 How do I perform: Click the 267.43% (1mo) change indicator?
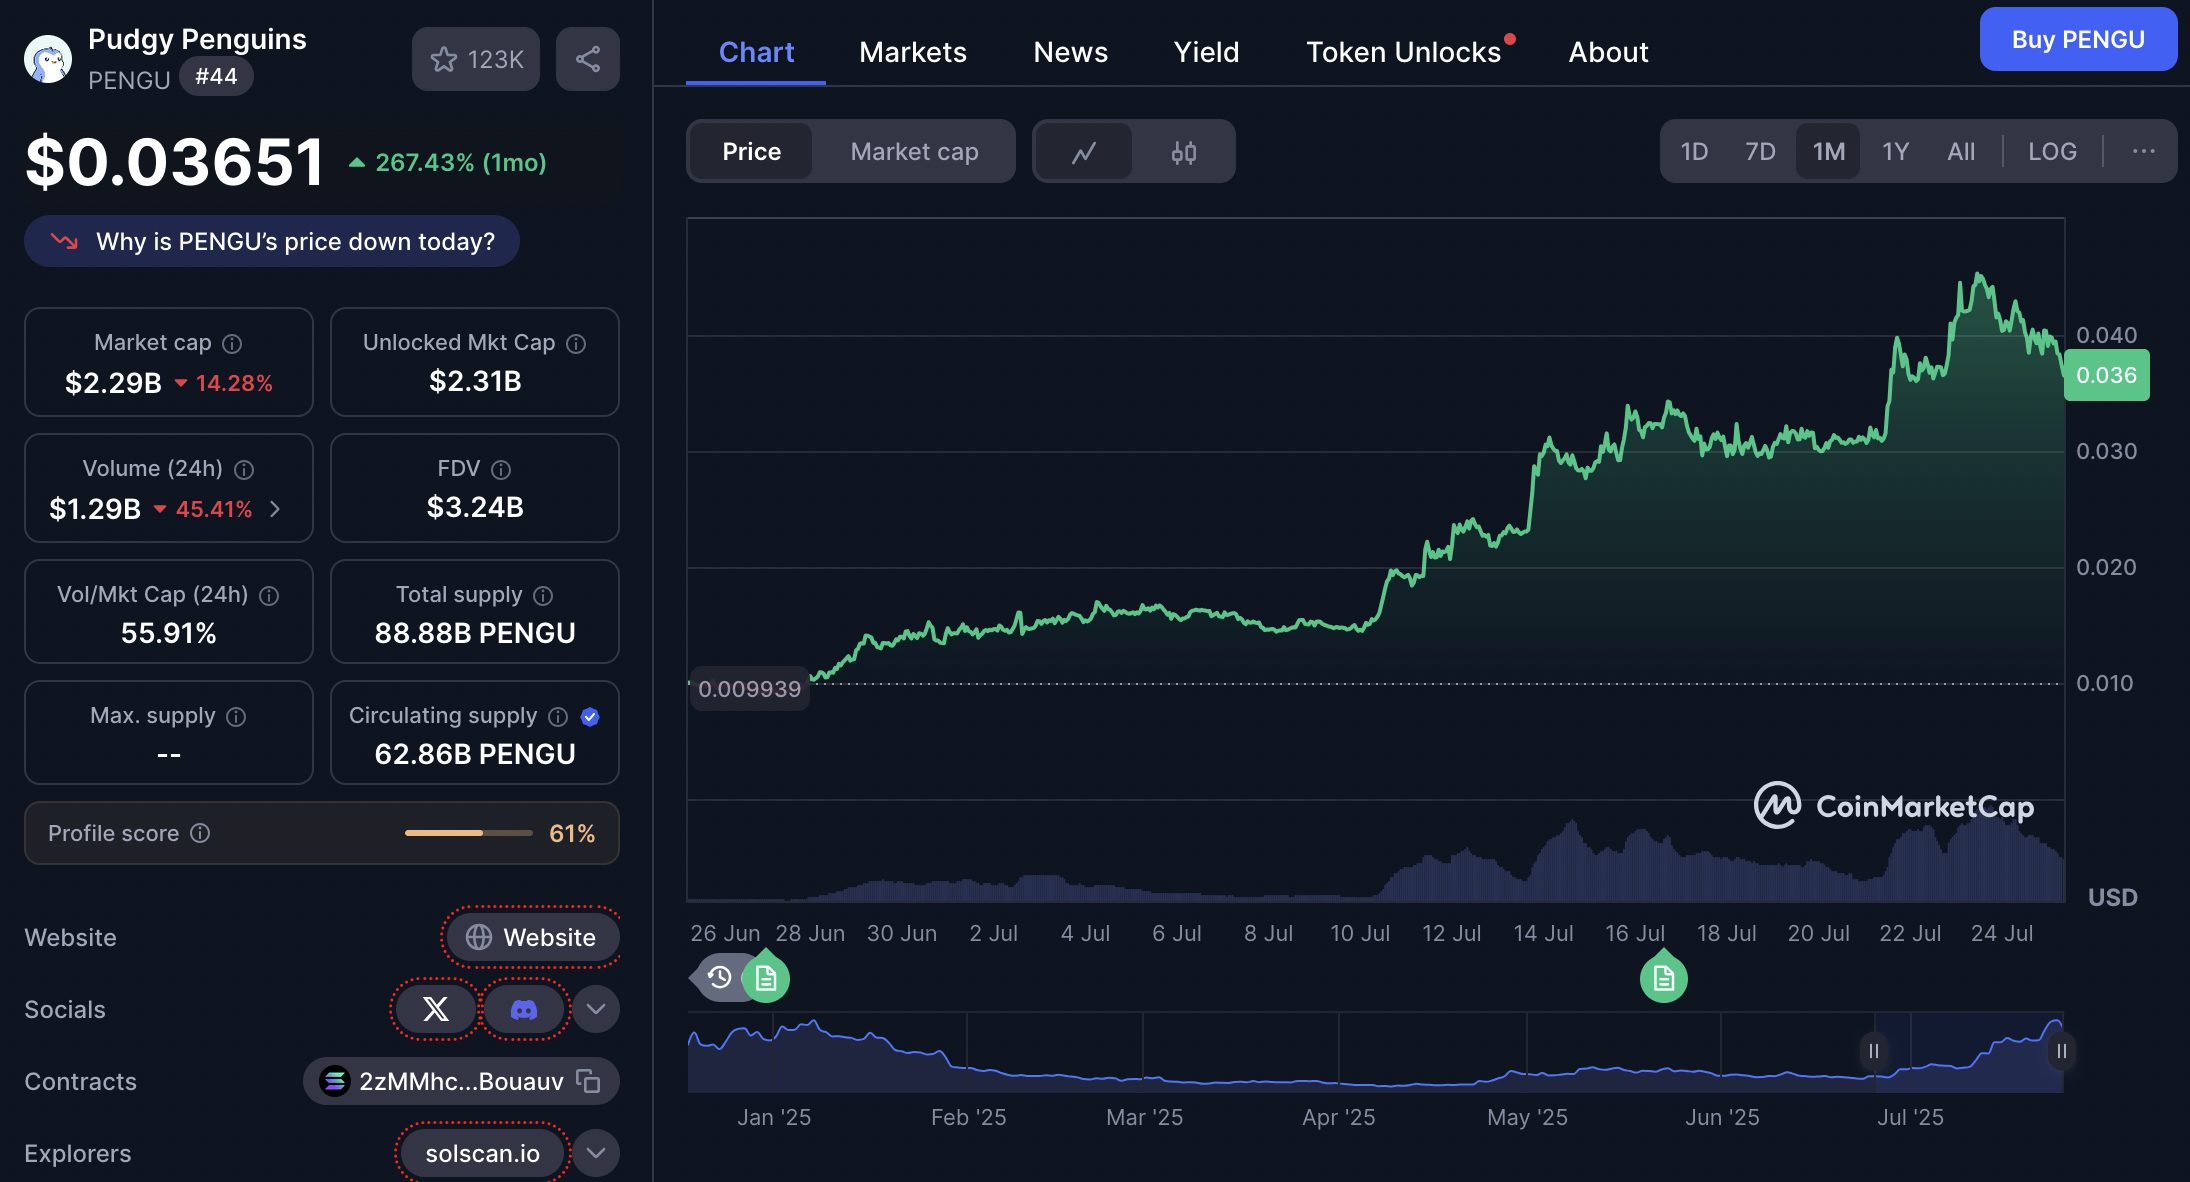click(x=447, y=162)
